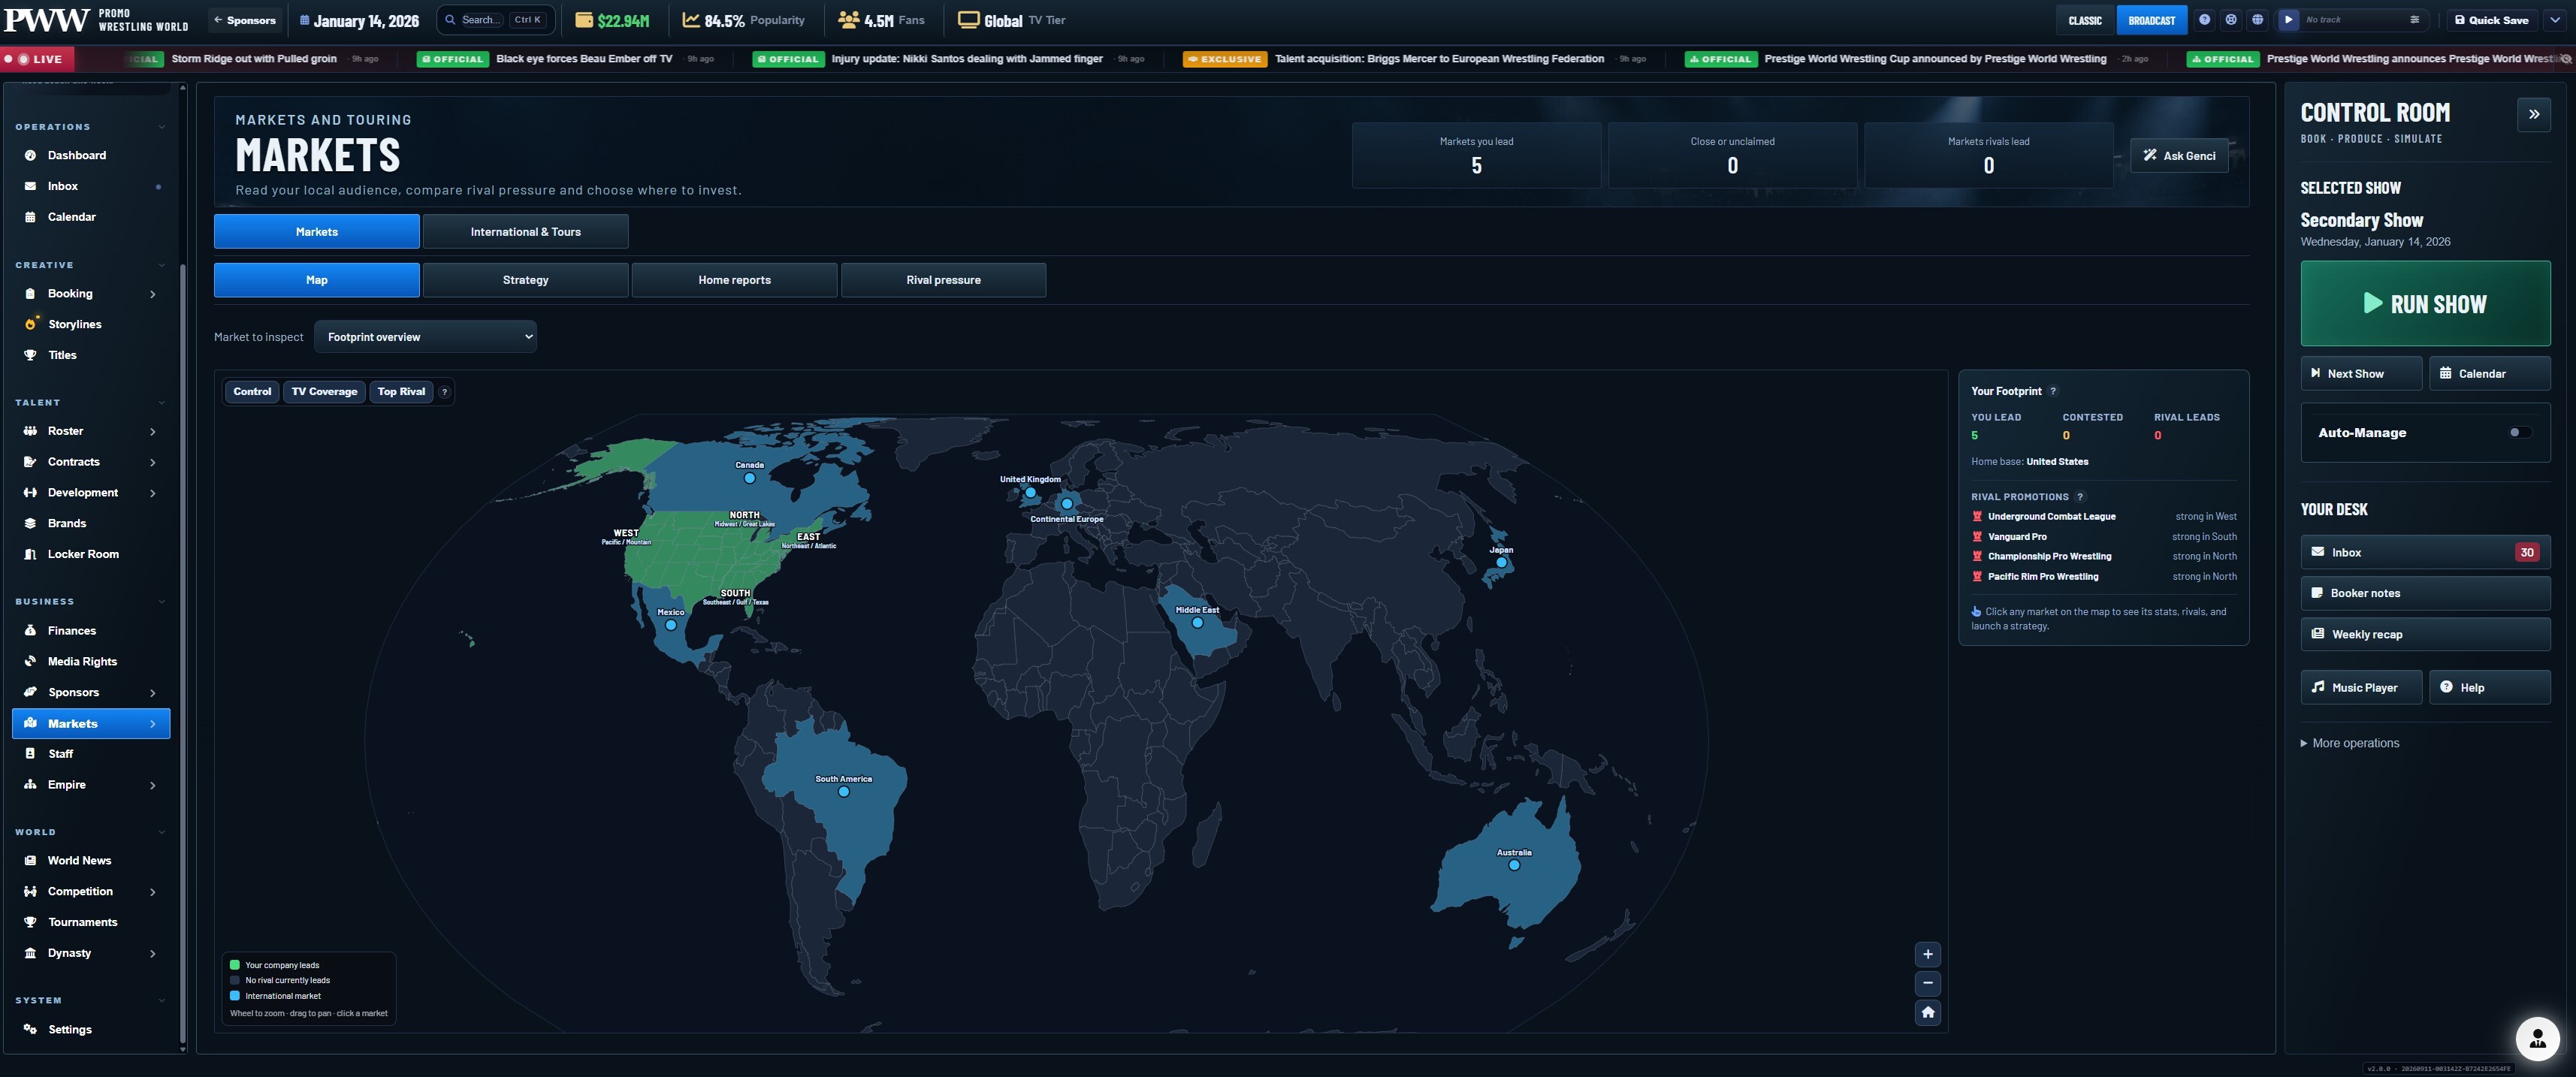Screen dimensions: 2576x1077
Task: Open the Market to inspect dropdown
Action: coord(425,337)
